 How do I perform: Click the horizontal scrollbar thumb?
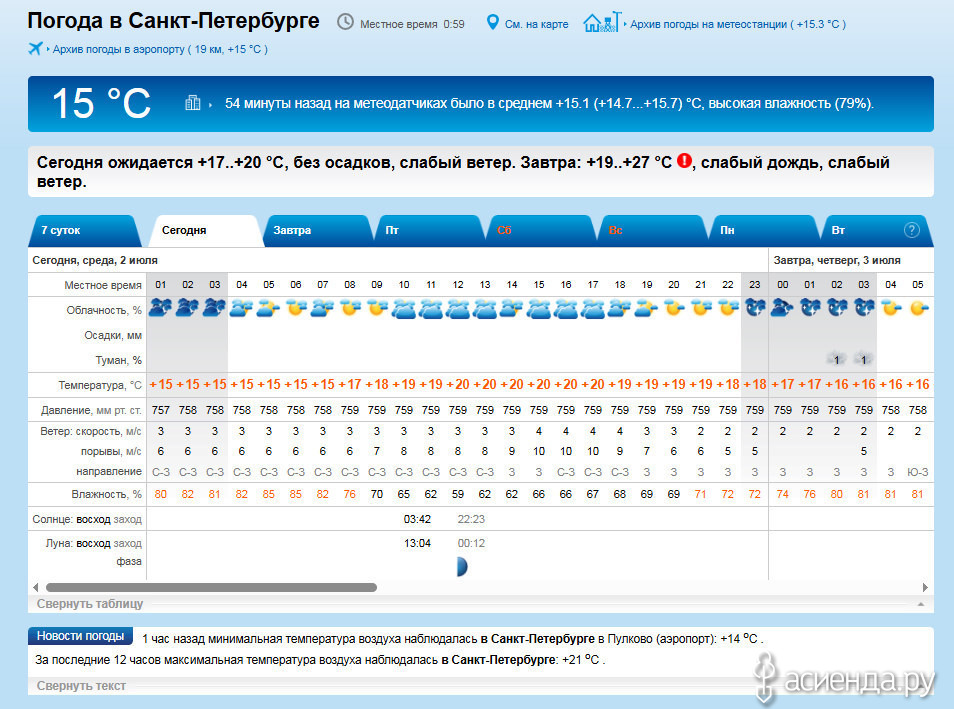(211, 587)
